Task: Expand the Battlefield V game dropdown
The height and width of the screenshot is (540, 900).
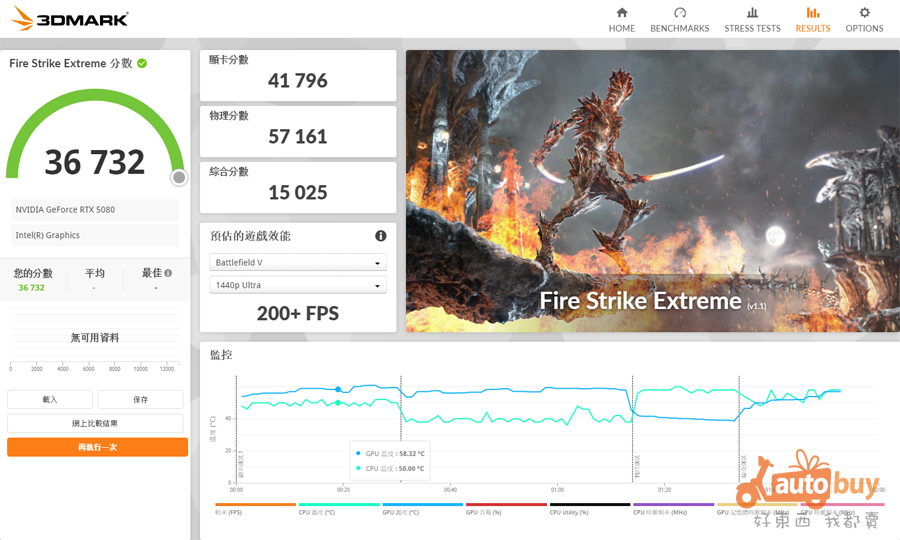Action: [x=298, y=263]
